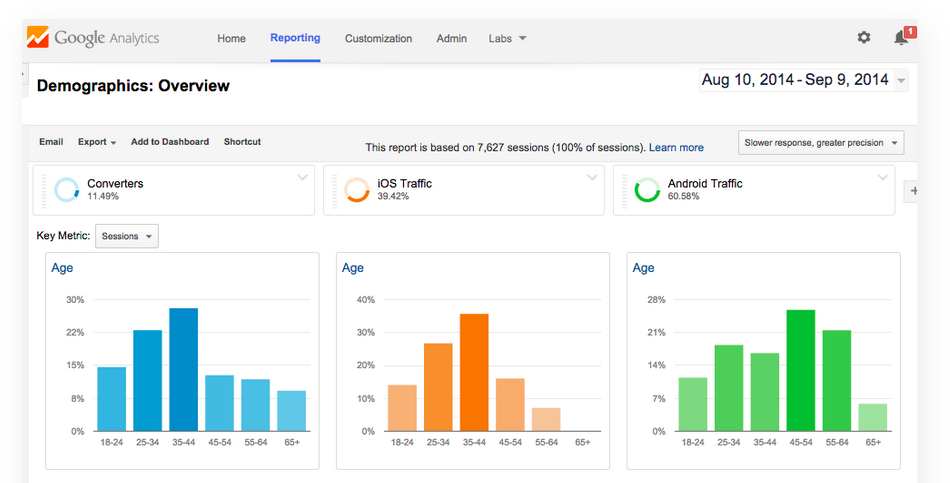The height and width of the screenshot is (483, 950).
Task: Open the Labs menu
Action: tap(507, 39)
